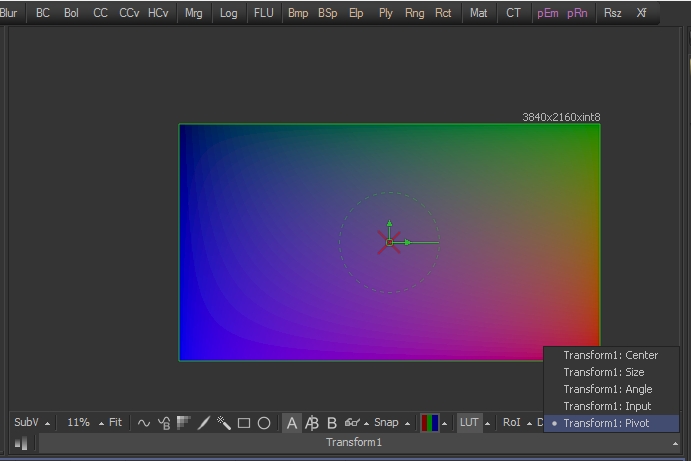
Task: Click the Bol toolbar button
Action: click(71, 13)
